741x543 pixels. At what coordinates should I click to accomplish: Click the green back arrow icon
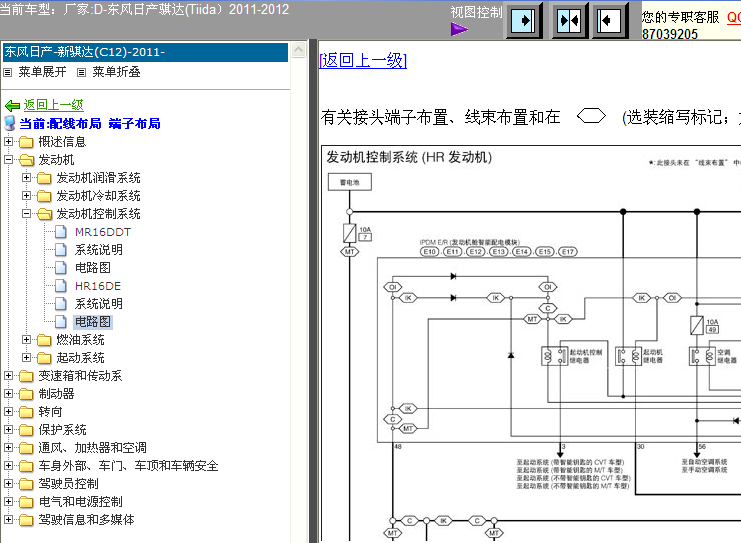[x=12, y=105]
